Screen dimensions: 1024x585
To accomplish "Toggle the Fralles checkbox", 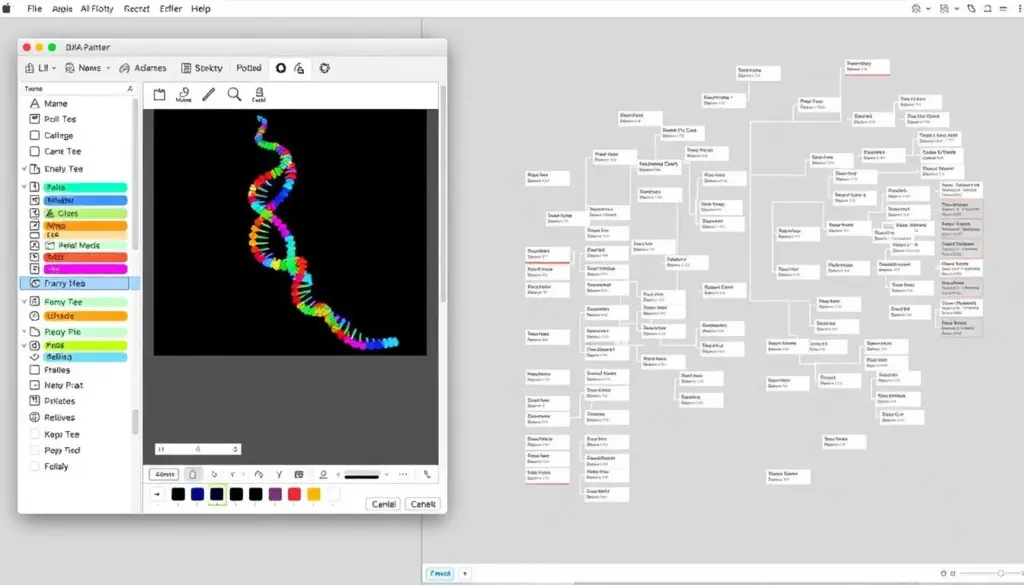I will coord(35,370).
